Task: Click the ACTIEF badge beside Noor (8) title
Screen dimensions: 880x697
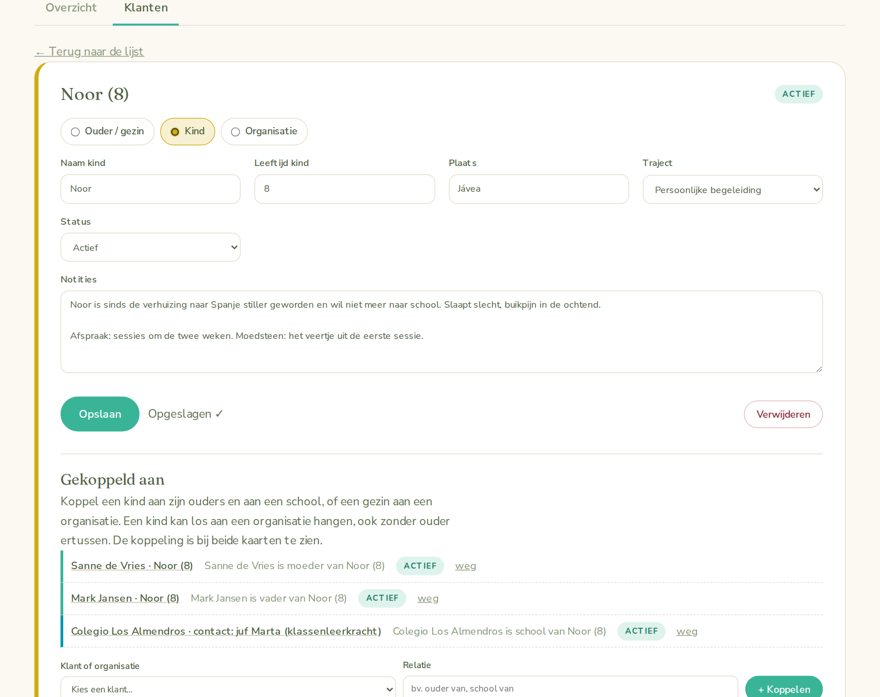Action: click(799, 94)
